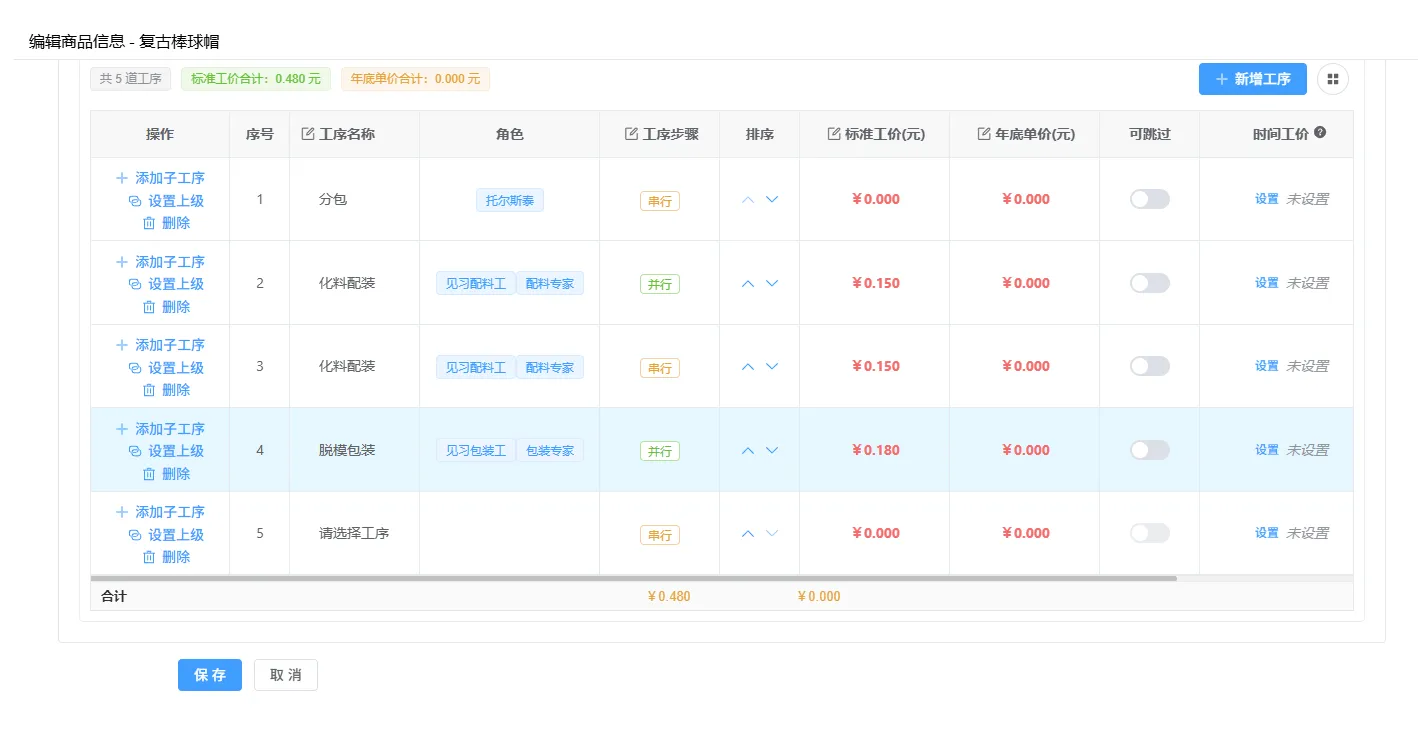The width and height of the screenshot is (1418, 738).
Task: Set parent for 脱模包装 row
Action: 166,451
